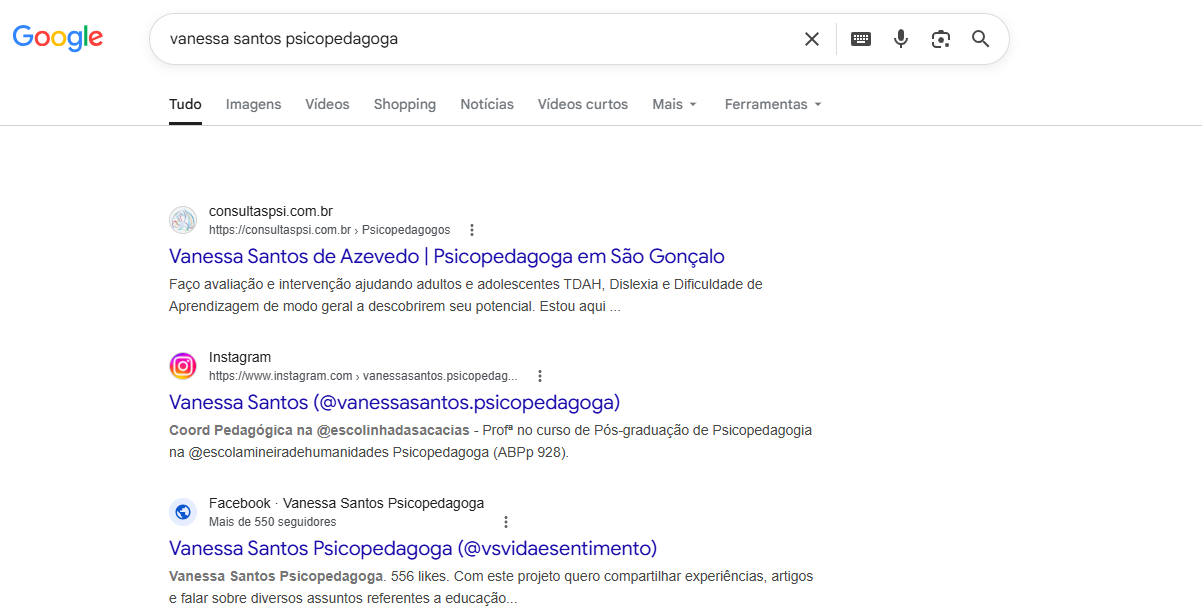Click the consultaspsi.com.br site name
Viewport: 1202px width, 615px height.
(271, 211)
